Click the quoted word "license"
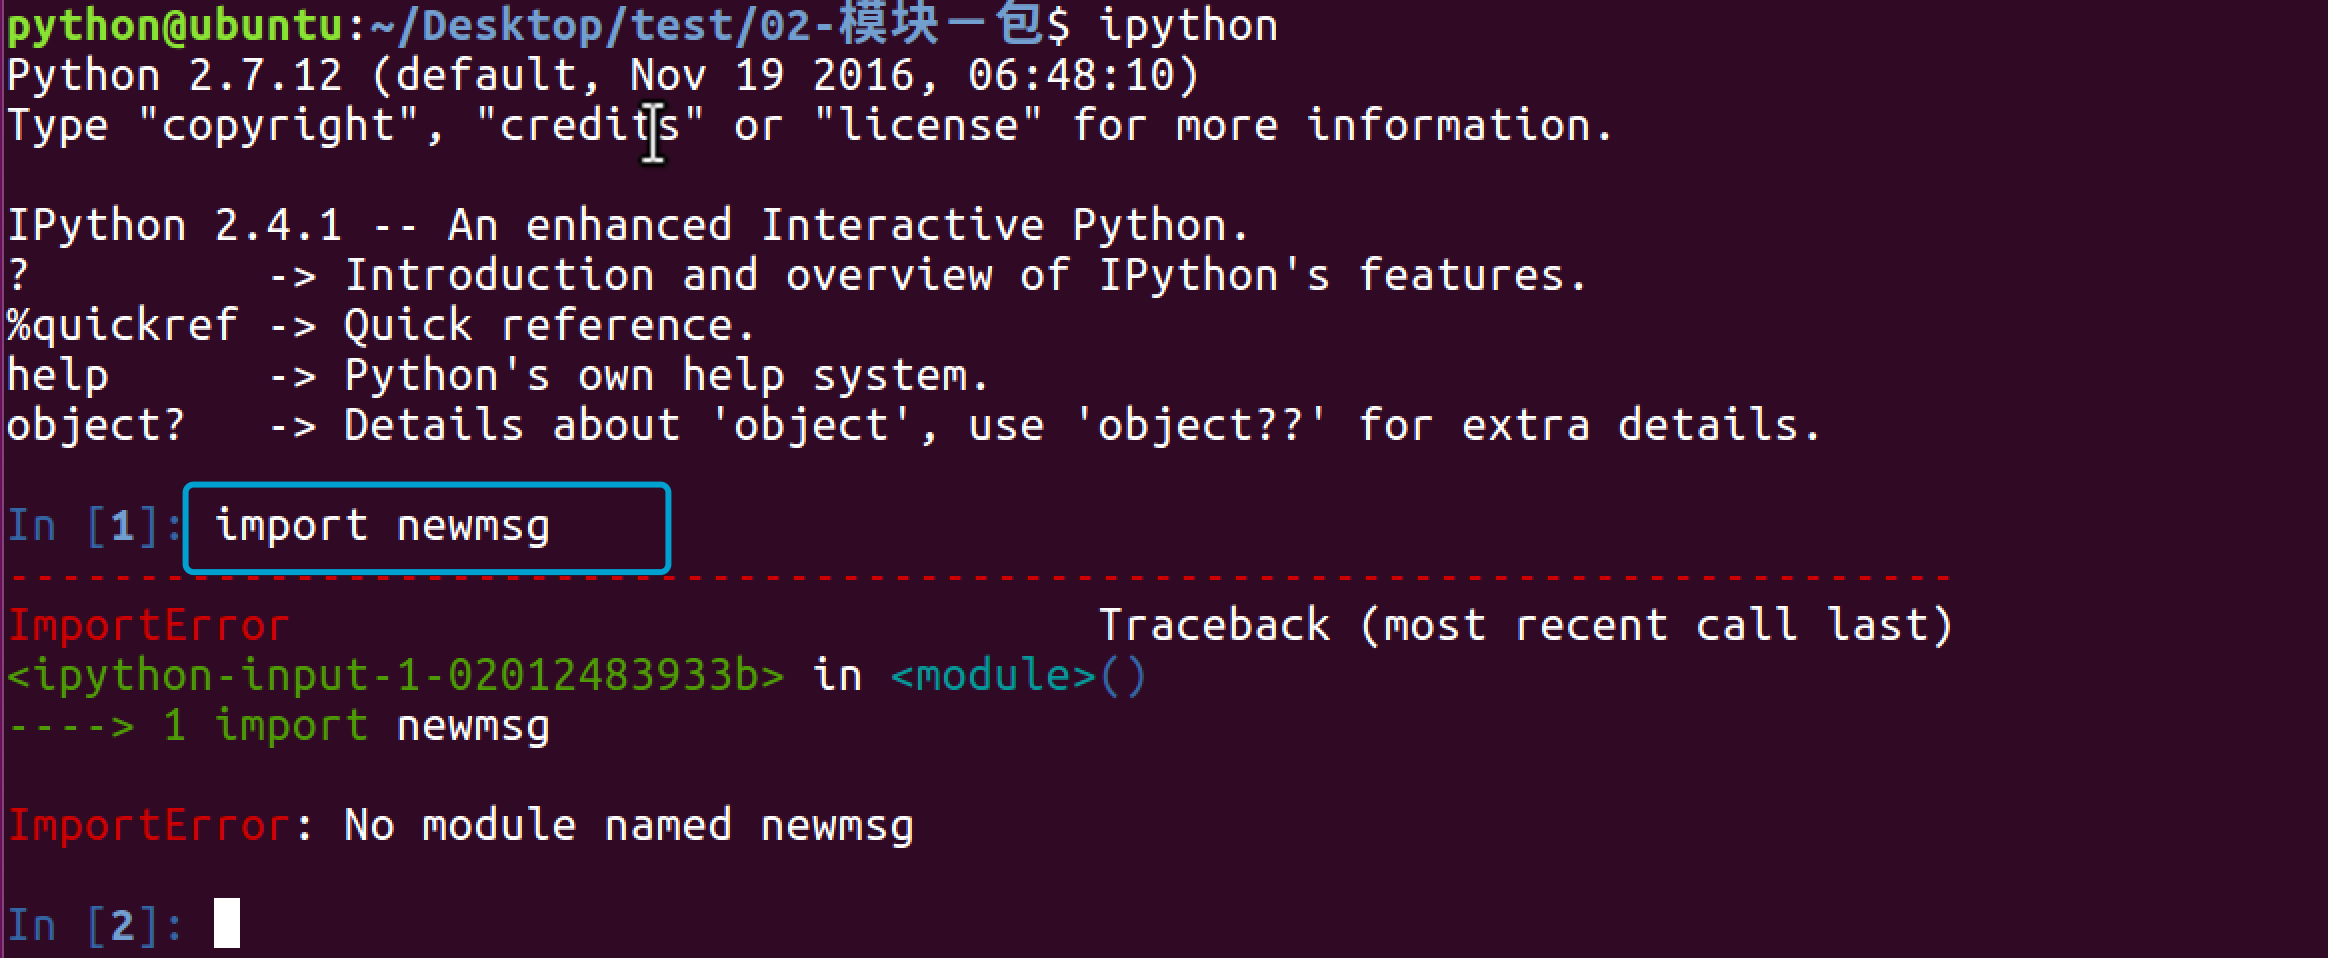 coord(928,126)
